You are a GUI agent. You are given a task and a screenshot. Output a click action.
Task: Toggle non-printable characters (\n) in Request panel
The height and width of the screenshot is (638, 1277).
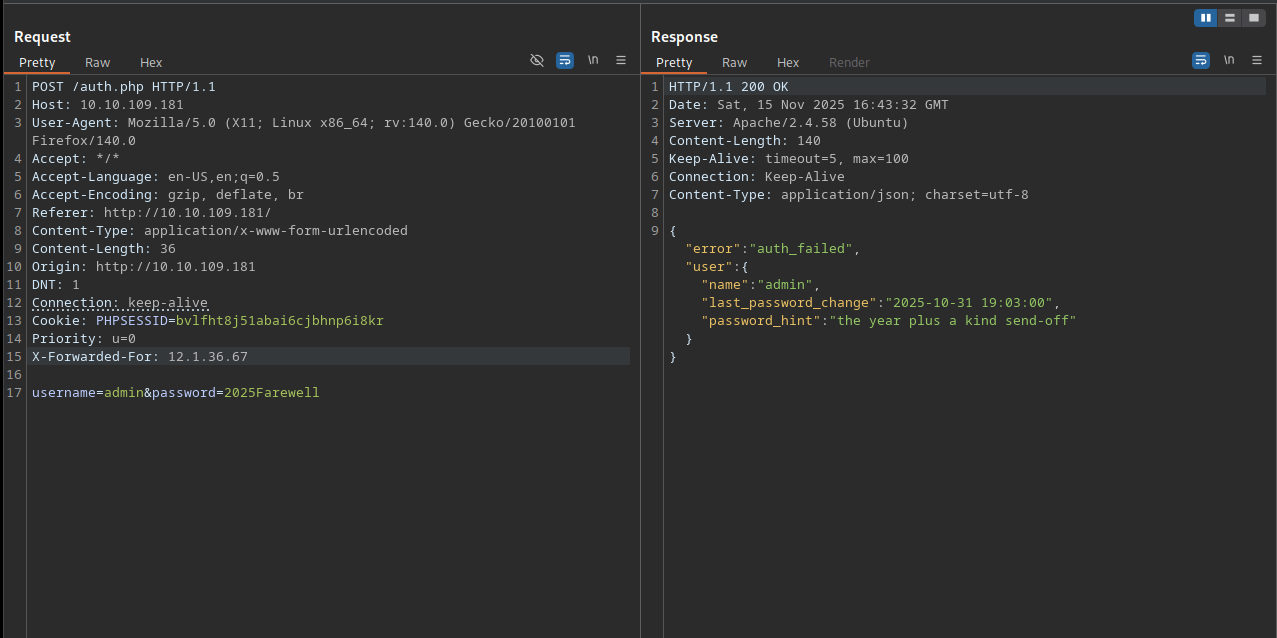point(593,60)
